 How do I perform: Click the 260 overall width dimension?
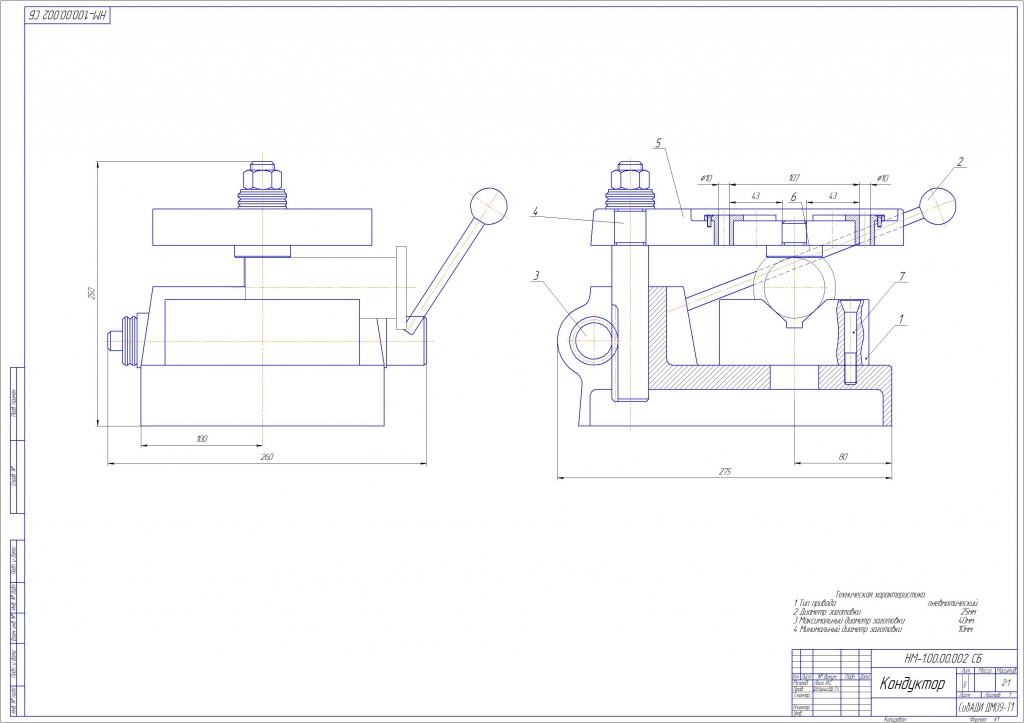(x=266, y=457)
